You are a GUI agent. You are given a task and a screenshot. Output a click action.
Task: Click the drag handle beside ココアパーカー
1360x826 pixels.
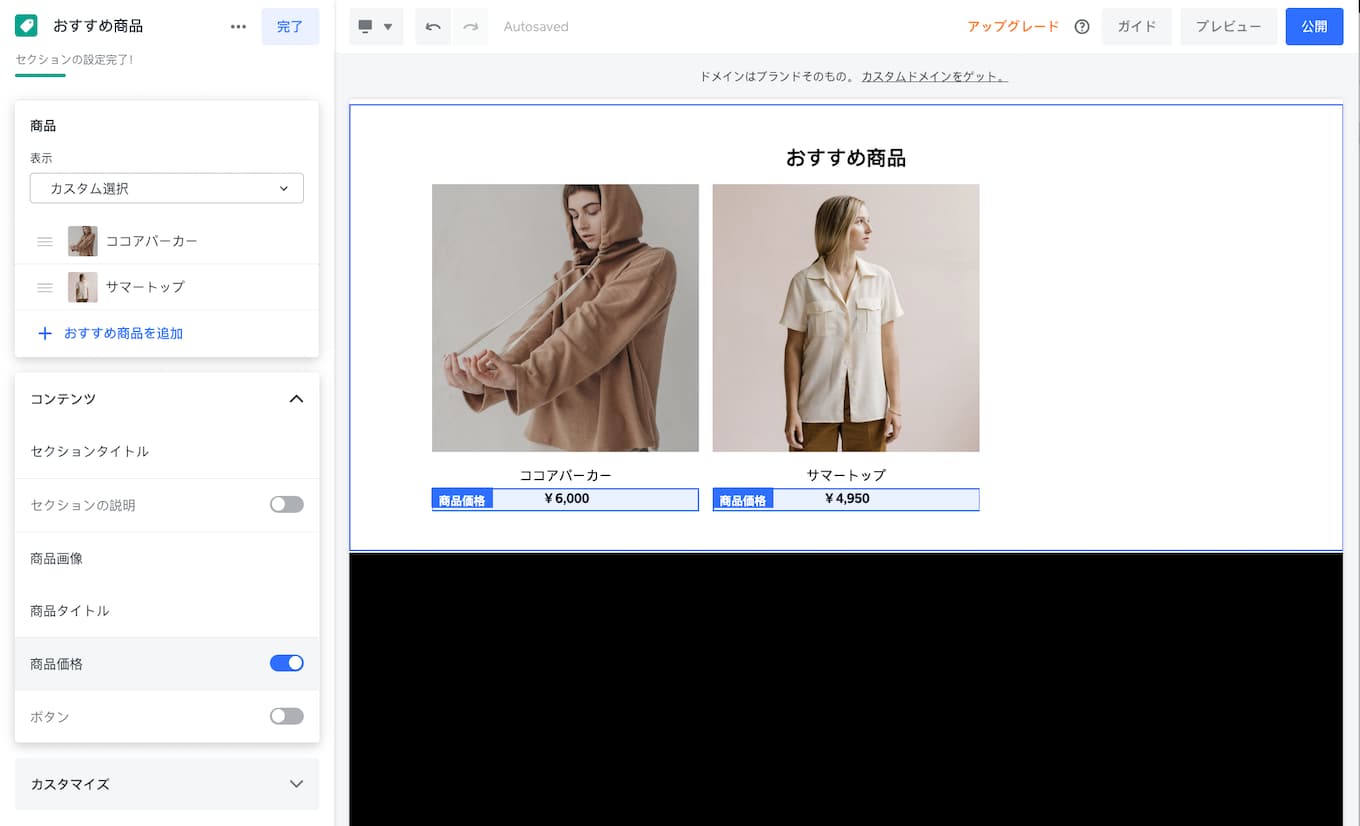45,241
